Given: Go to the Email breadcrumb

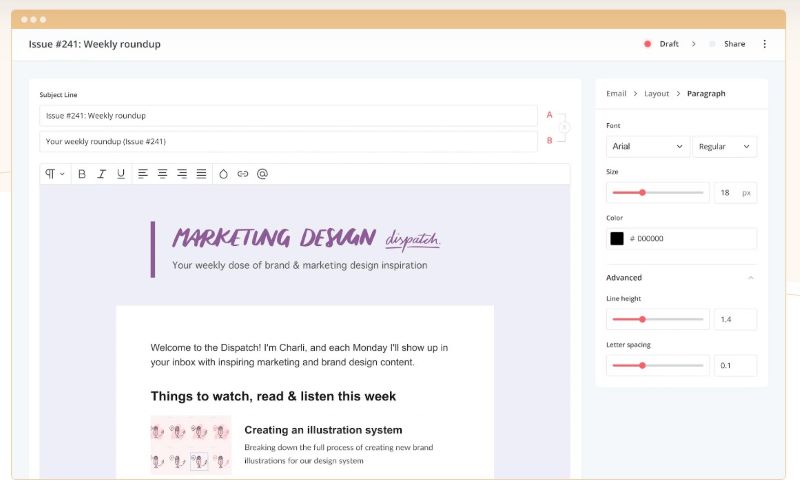Looking at the screenshot, I should pos(616,94).
